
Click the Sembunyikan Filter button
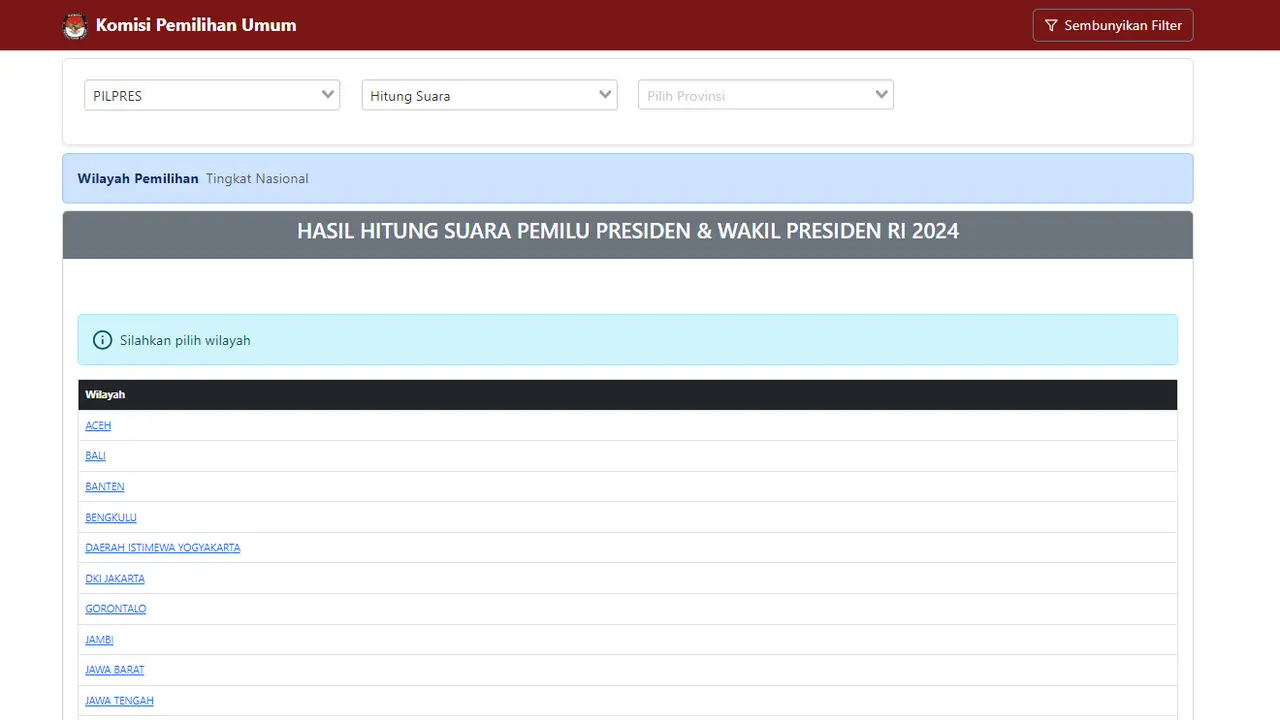[x=1112, y=25]
